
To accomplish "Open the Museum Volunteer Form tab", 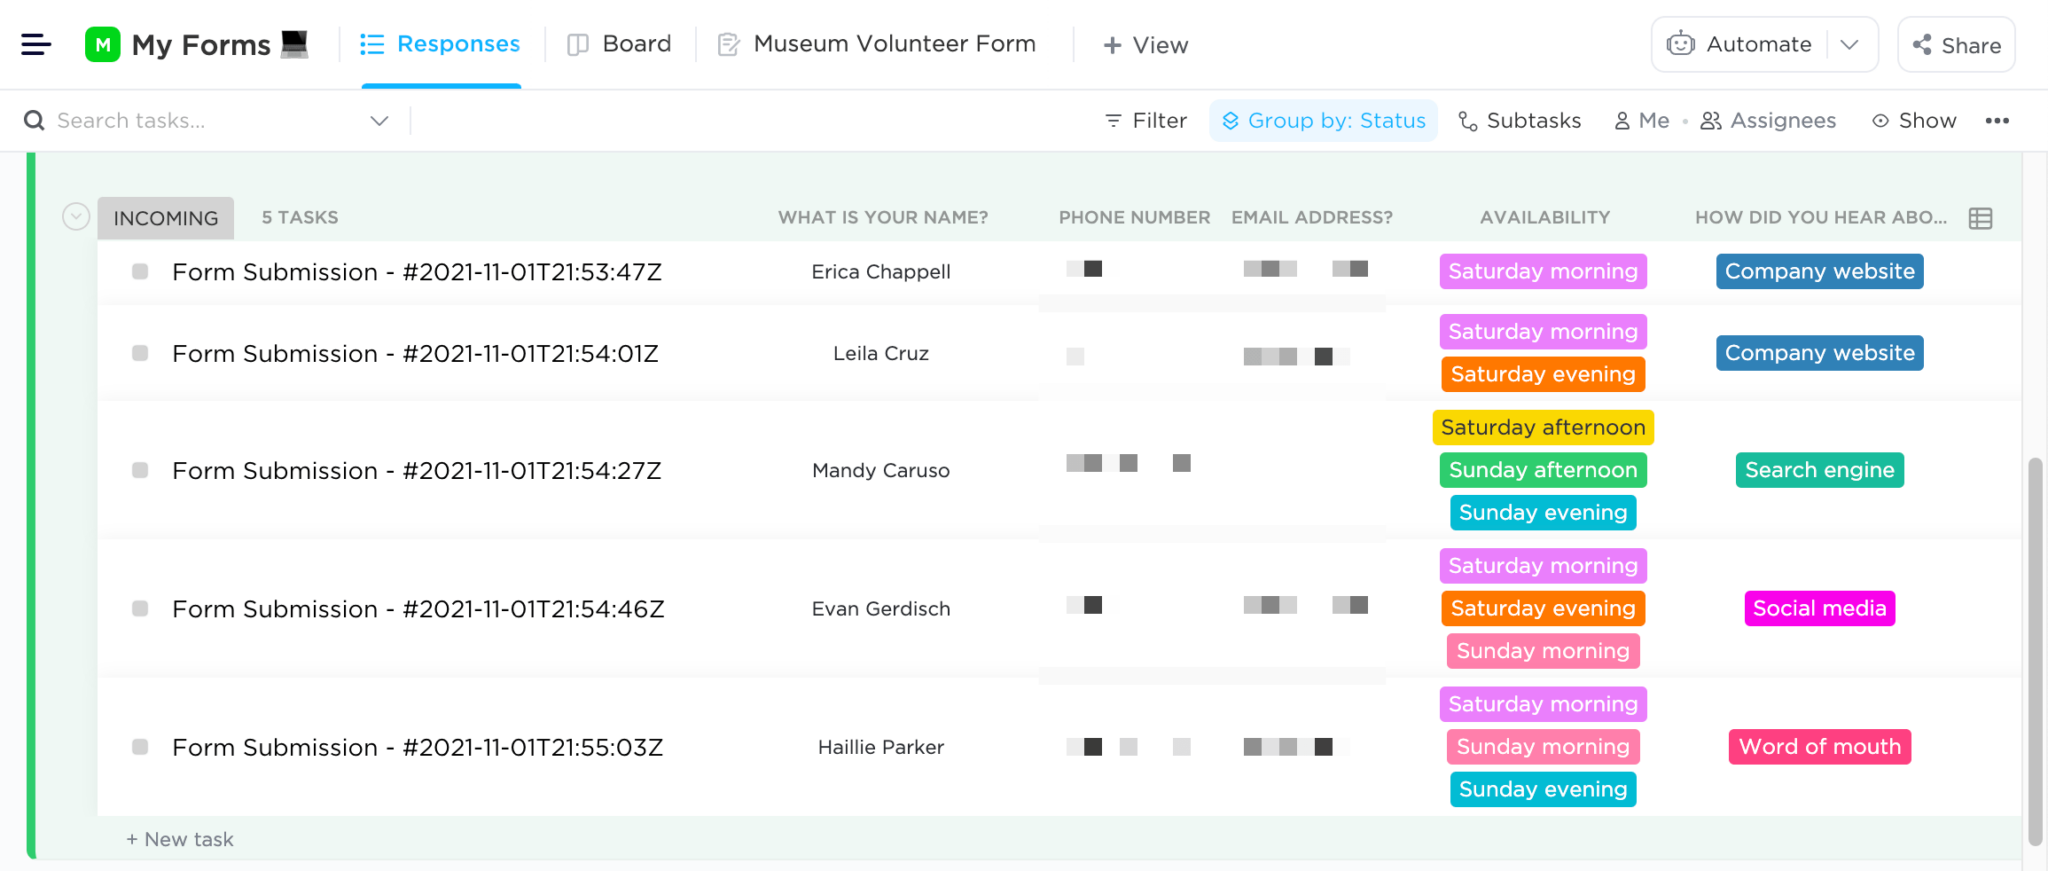I will [x=878, y=44].
